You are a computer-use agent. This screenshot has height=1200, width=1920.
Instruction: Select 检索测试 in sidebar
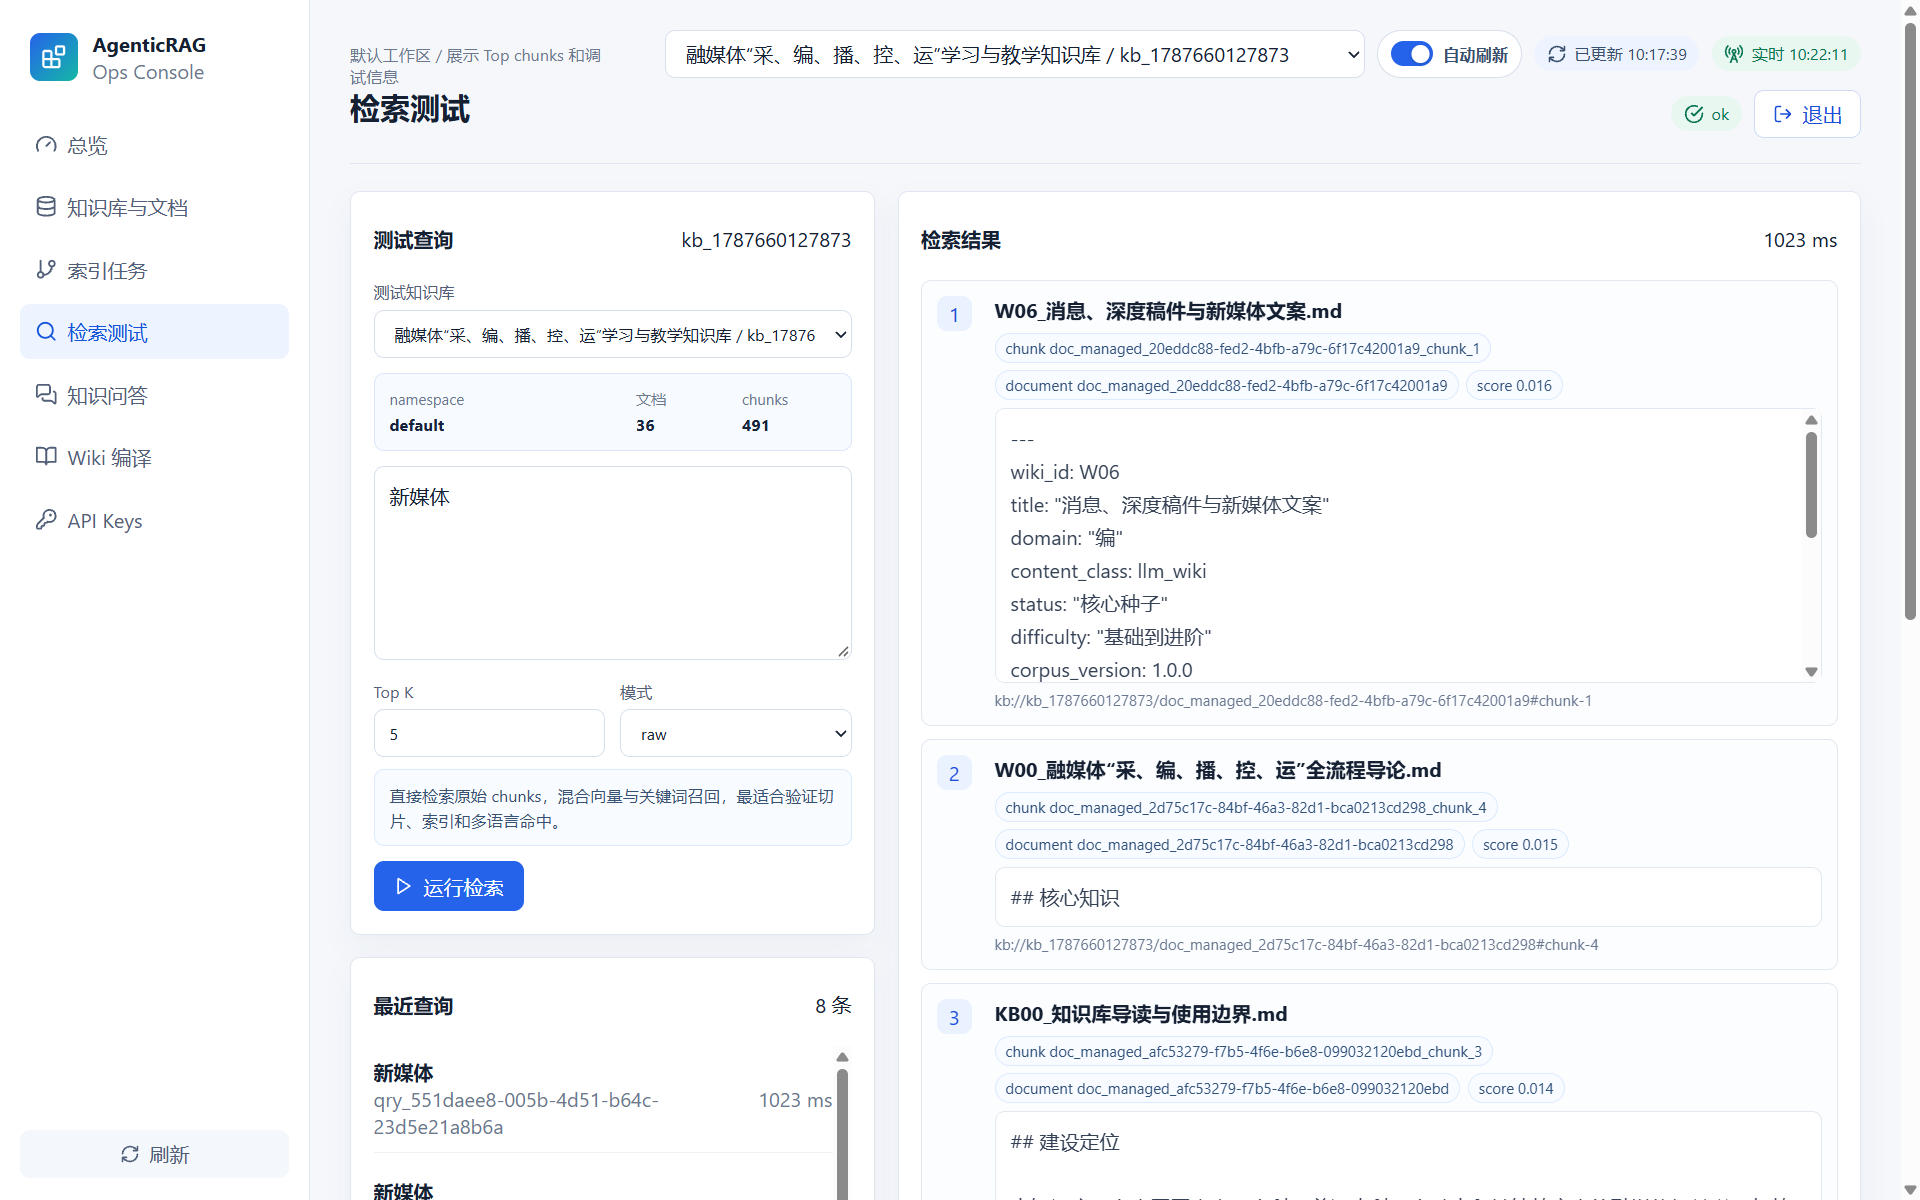coord(154,332)
